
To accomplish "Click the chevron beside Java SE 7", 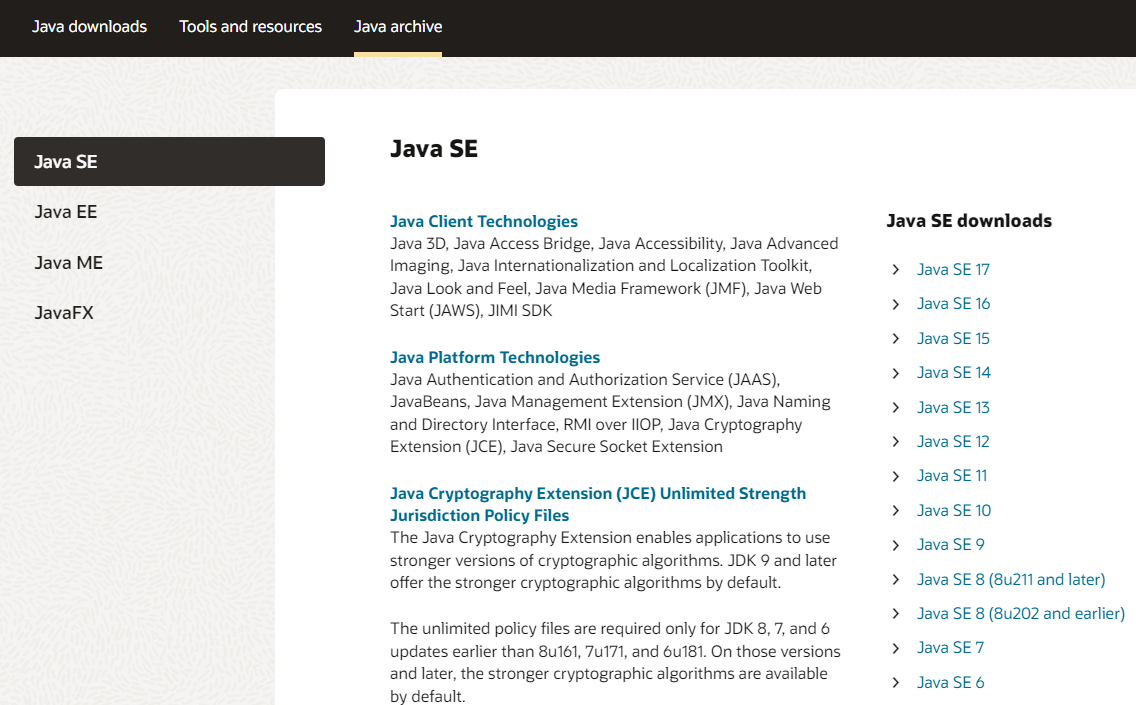I will click(895, 648).
